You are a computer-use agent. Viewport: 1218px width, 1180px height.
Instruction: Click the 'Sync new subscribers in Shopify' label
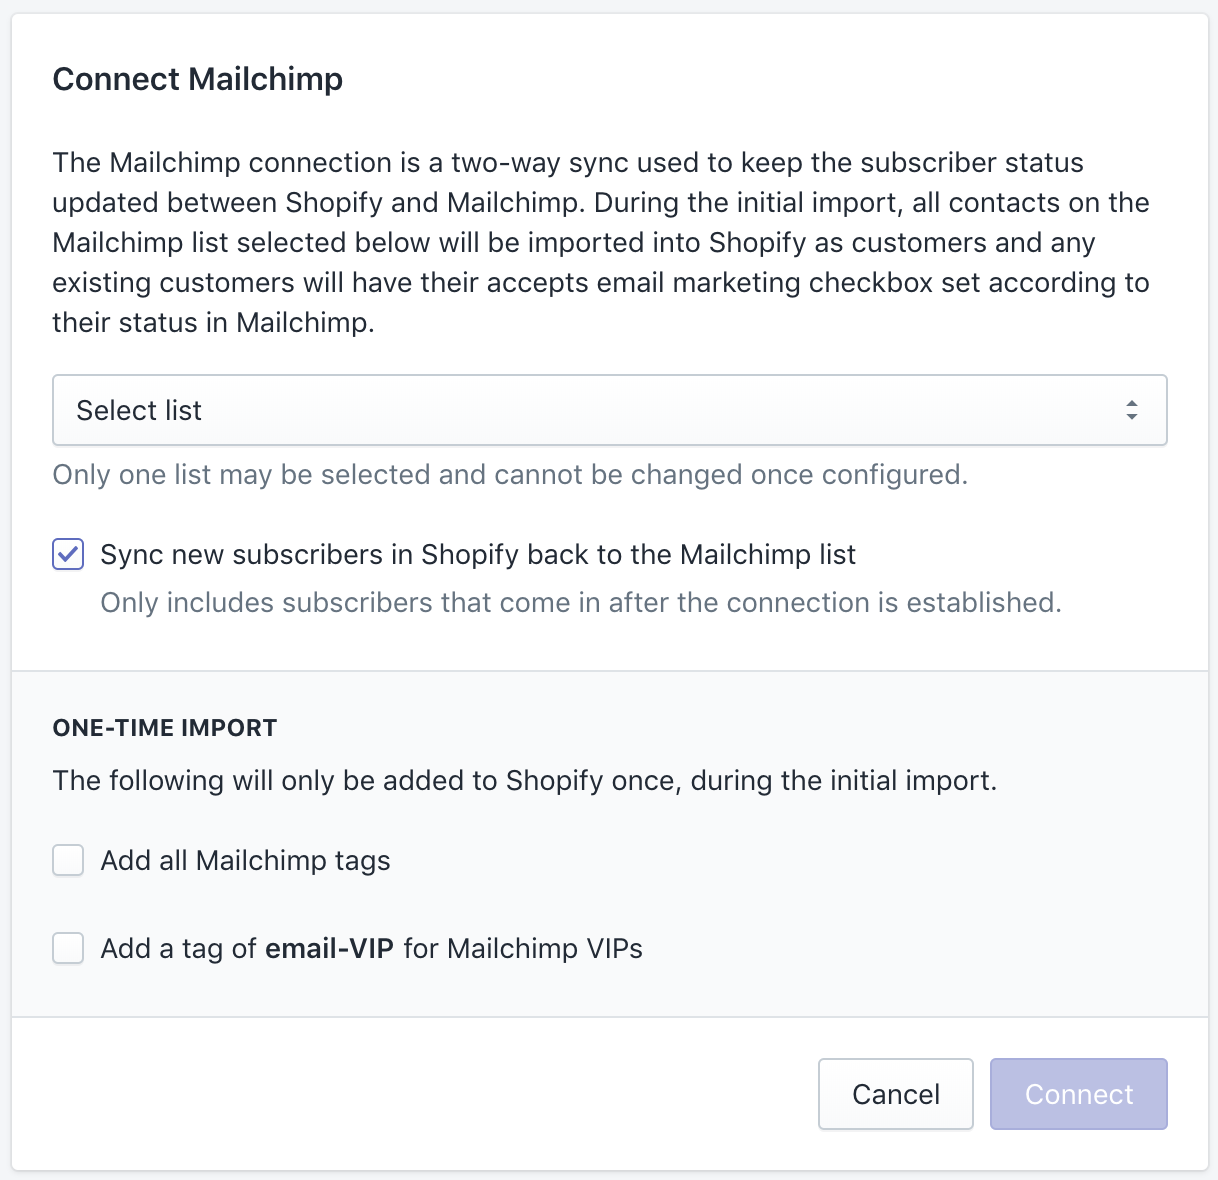478,555
